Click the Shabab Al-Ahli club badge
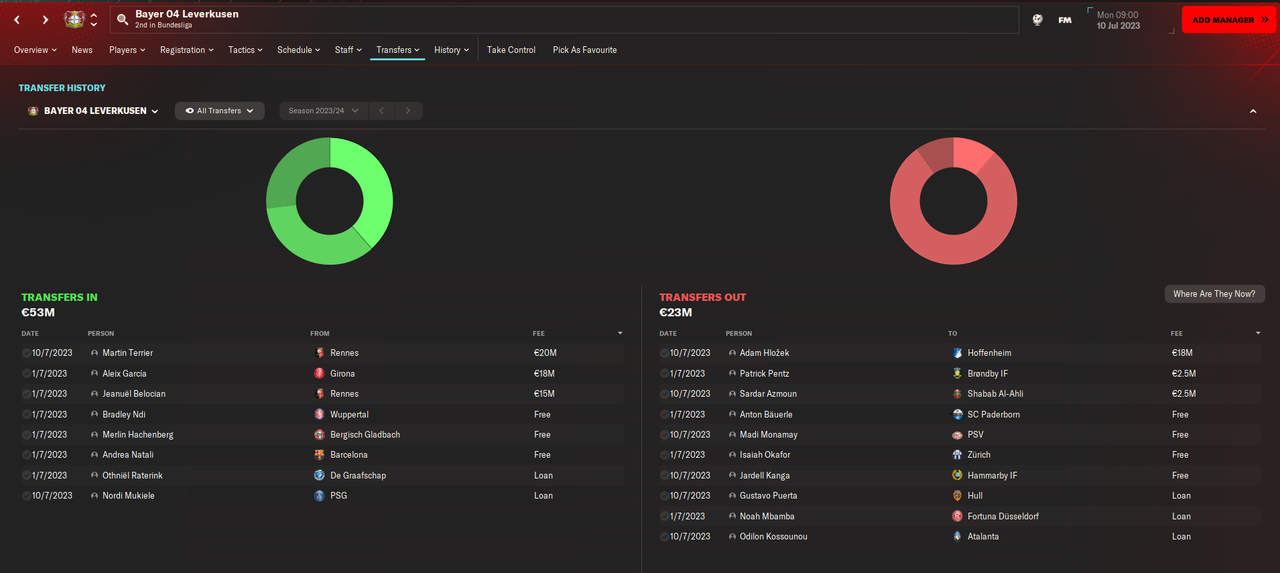 (x=958, y=394)
